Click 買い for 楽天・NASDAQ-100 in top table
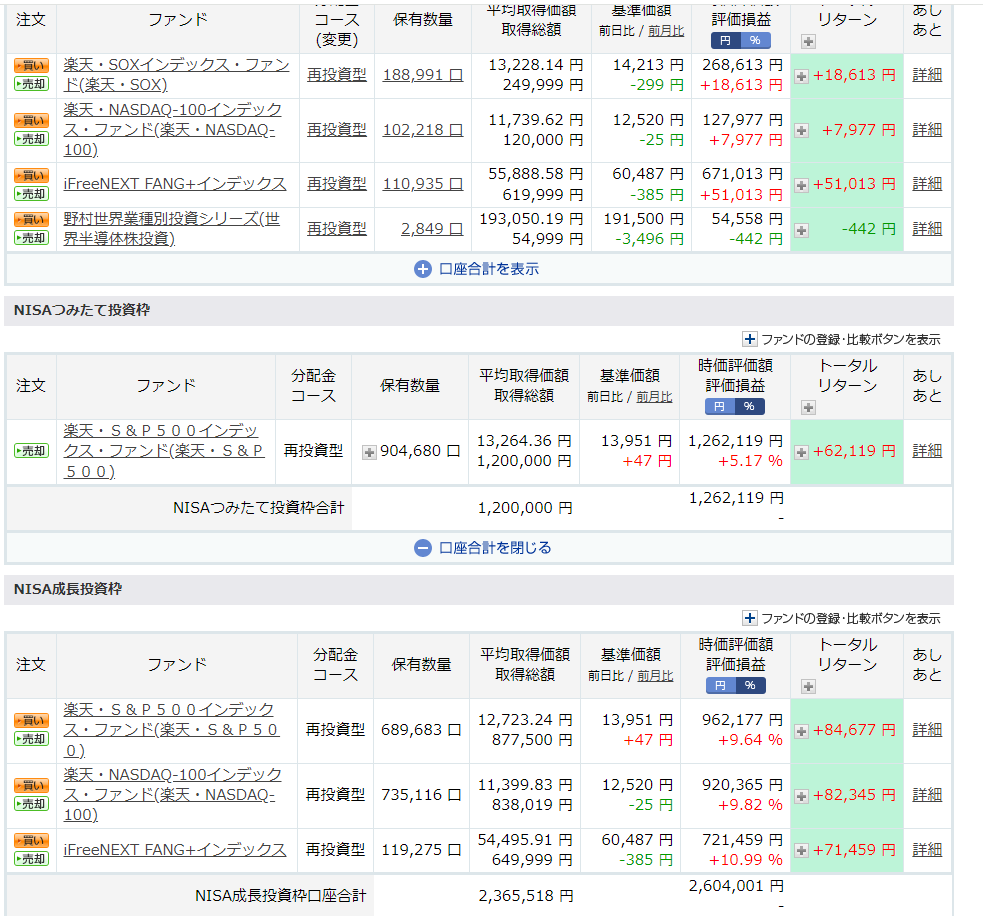 (31, 120)
